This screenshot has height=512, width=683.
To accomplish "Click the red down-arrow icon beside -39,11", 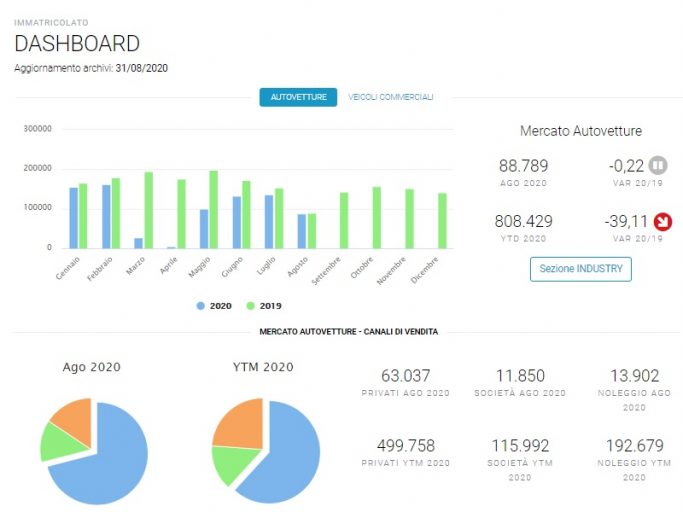I will [x=663, y=222].
